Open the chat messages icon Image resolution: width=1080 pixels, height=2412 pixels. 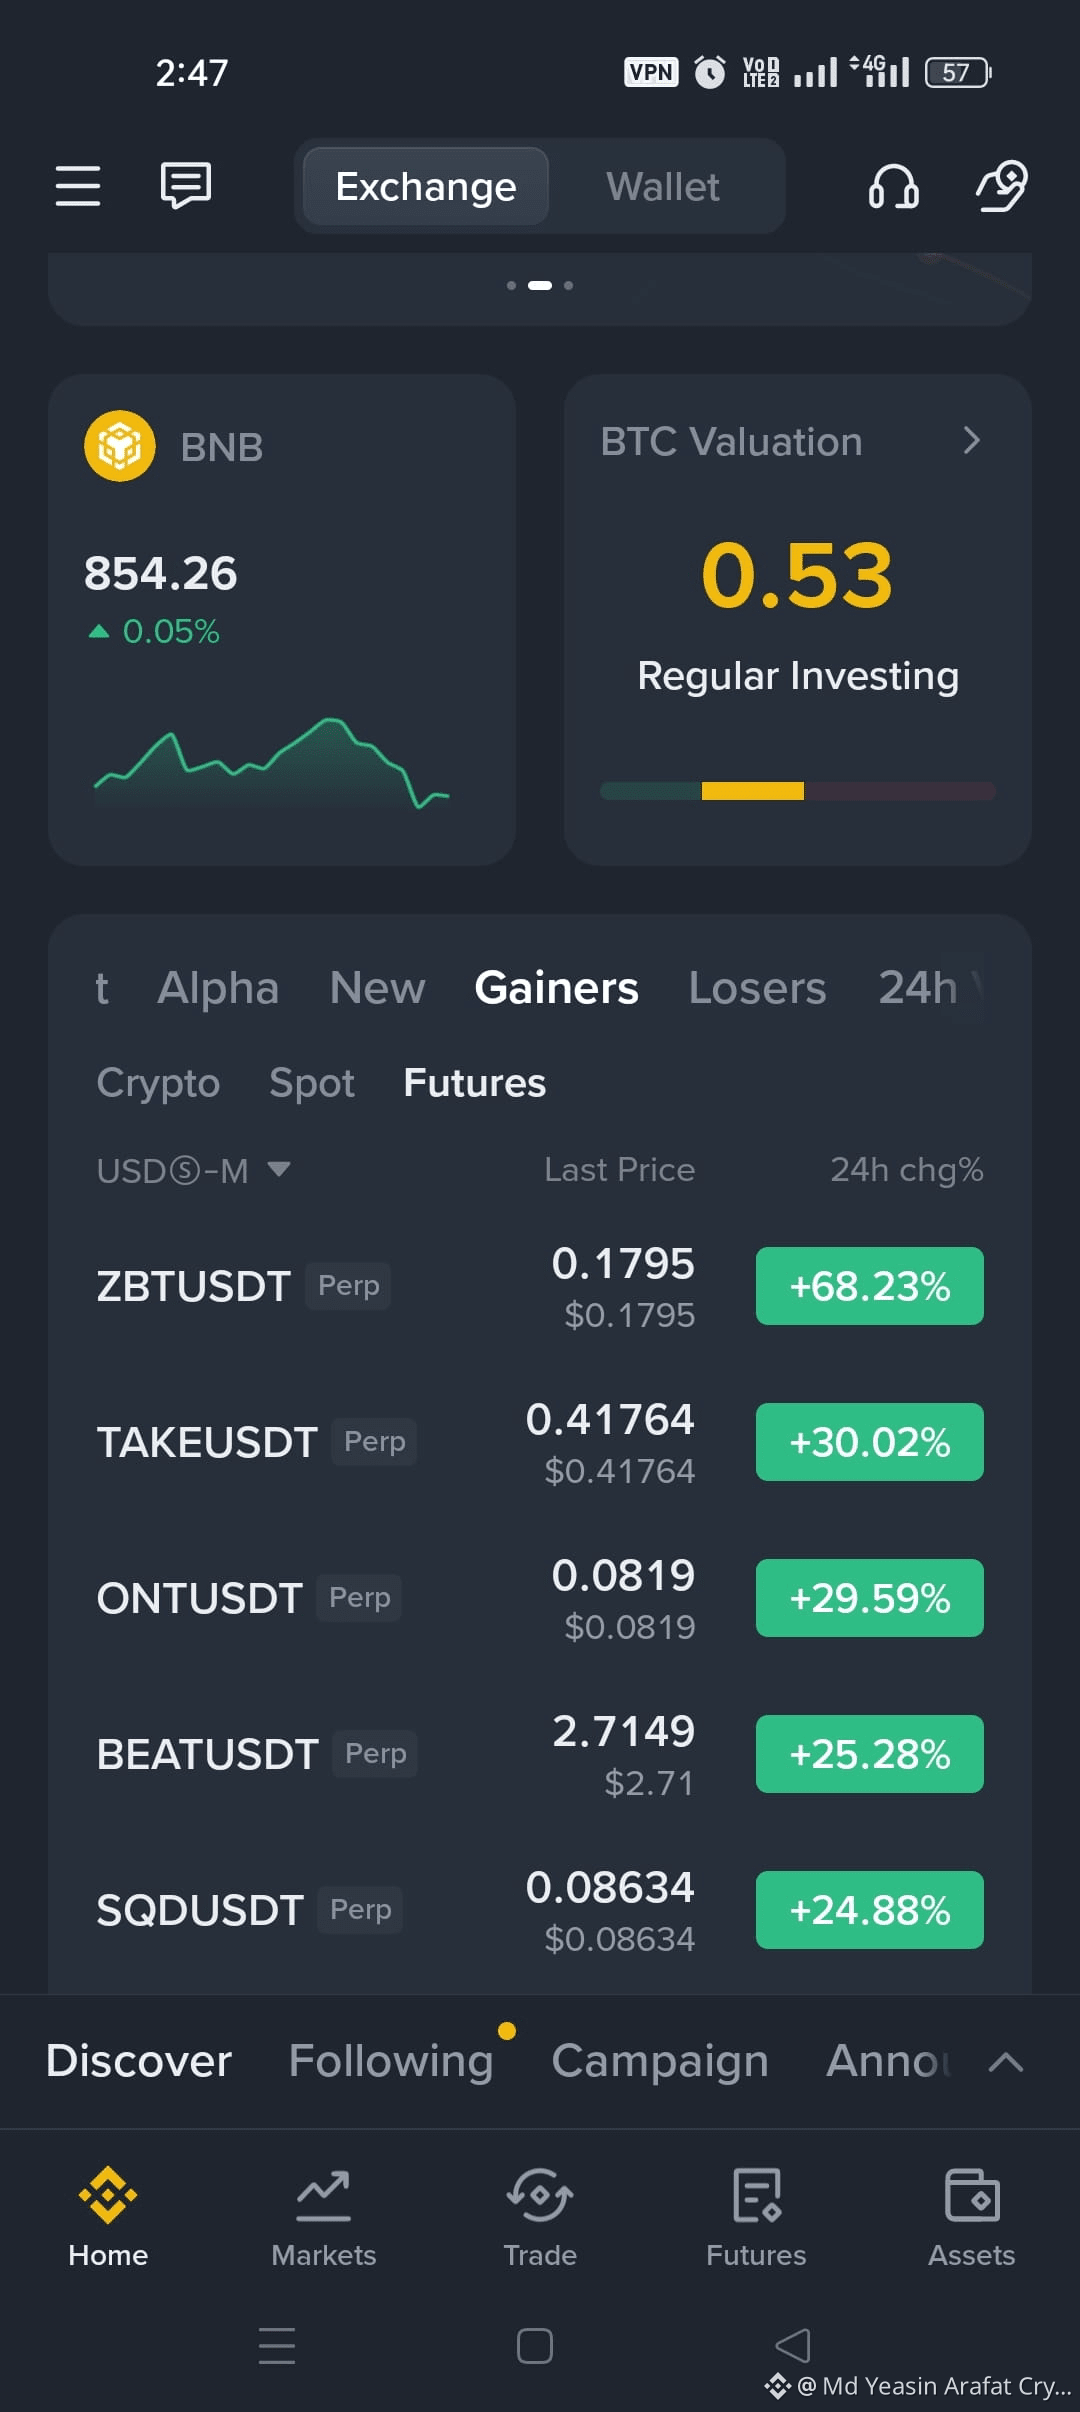pos(186,186)
